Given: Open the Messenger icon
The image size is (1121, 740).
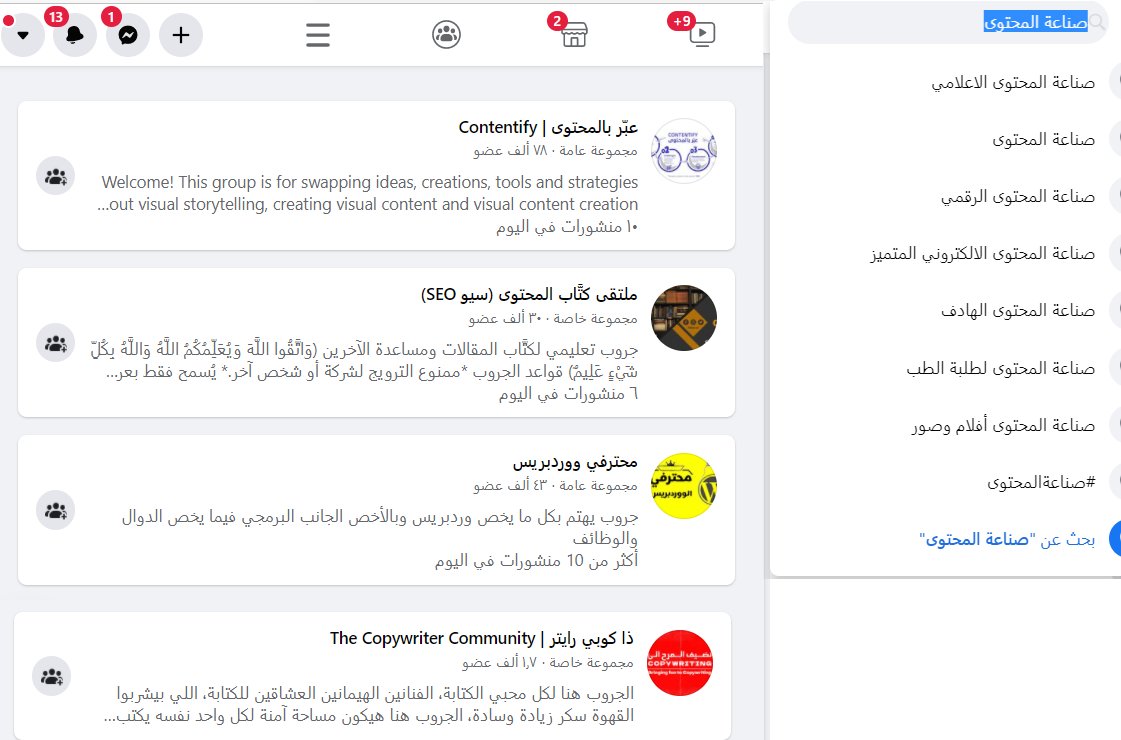Looking at the screenshot, I should tap(128, 34).
